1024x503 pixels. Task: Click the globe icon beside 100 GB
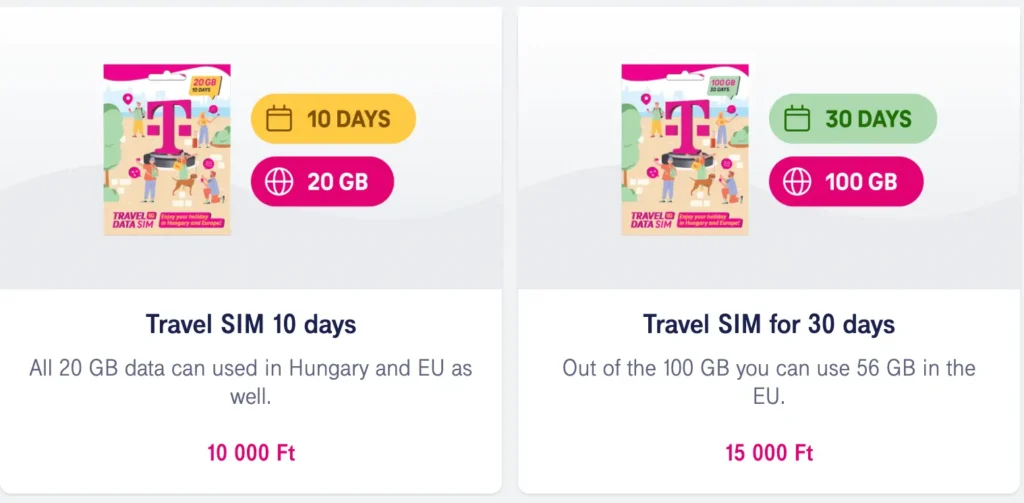797,182
